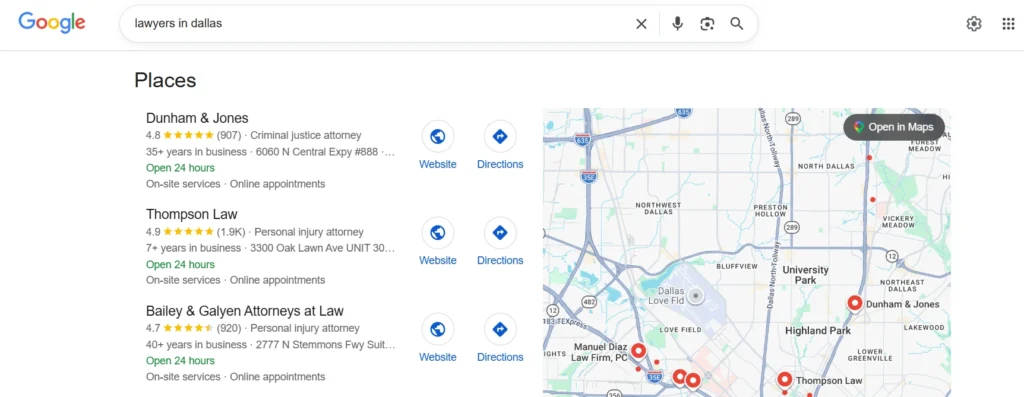Open the Thompson Law website globe icon
Image resolution: width=1024 pixels, height=397 pixels.
tap(438, 232)
